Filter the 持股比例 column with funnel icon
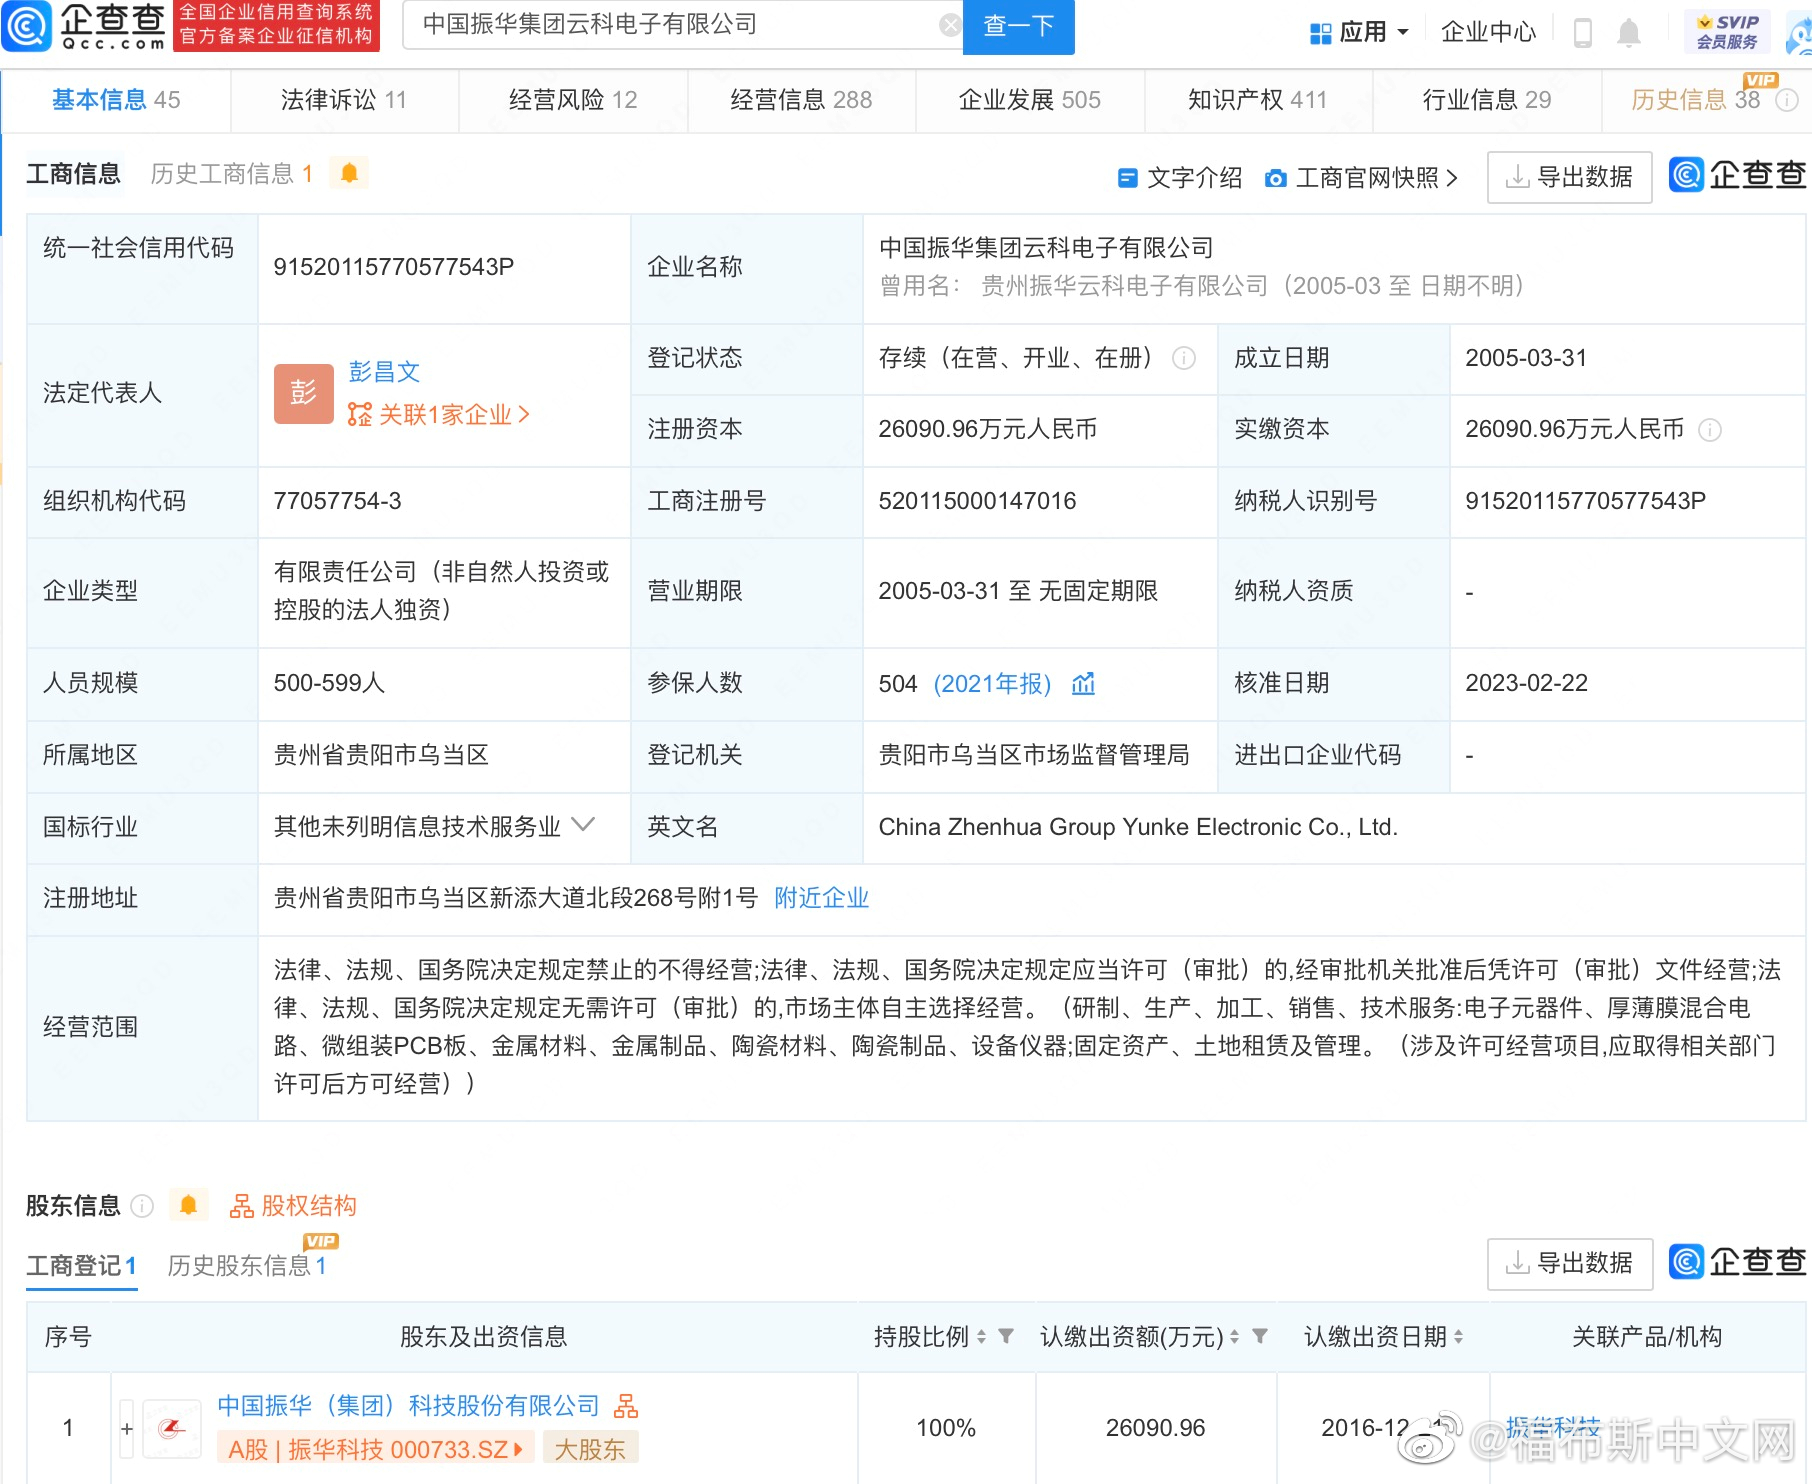Image resolution: width=1812 pixels, height=1484 pixels. coord(1006,1336)
